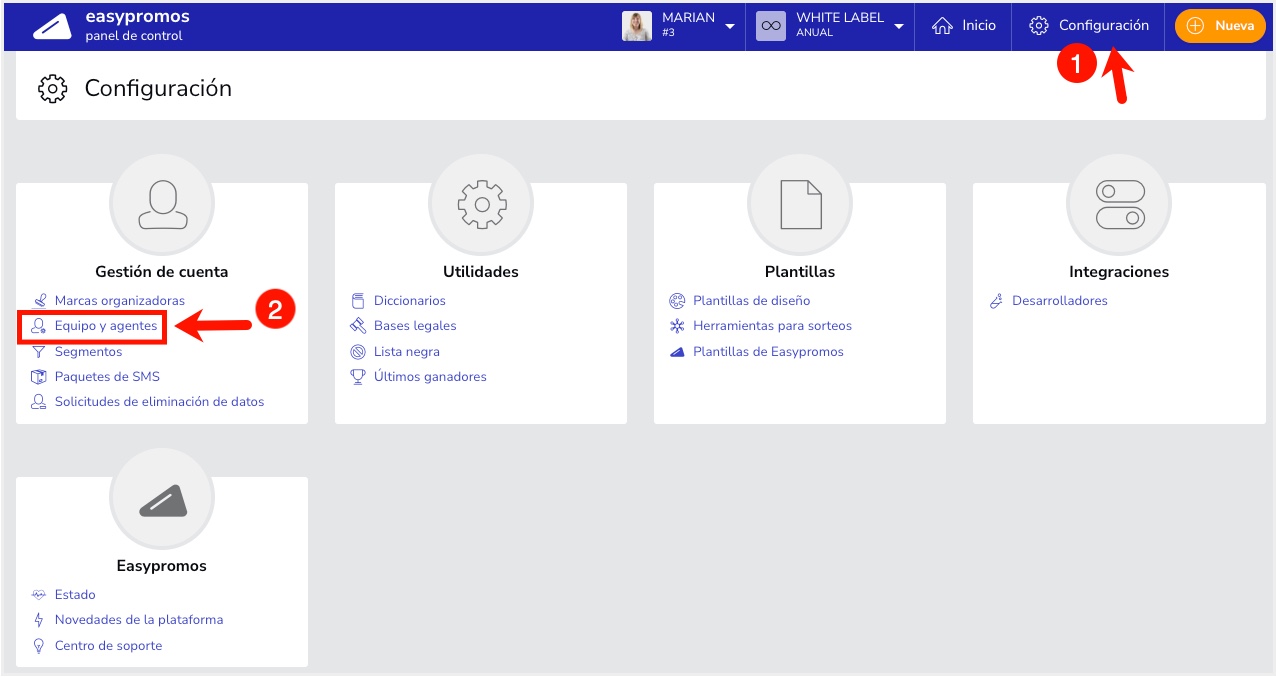1276x677 pixels.
Task: Click the Diccionarios icon
Action: point(358,301)
